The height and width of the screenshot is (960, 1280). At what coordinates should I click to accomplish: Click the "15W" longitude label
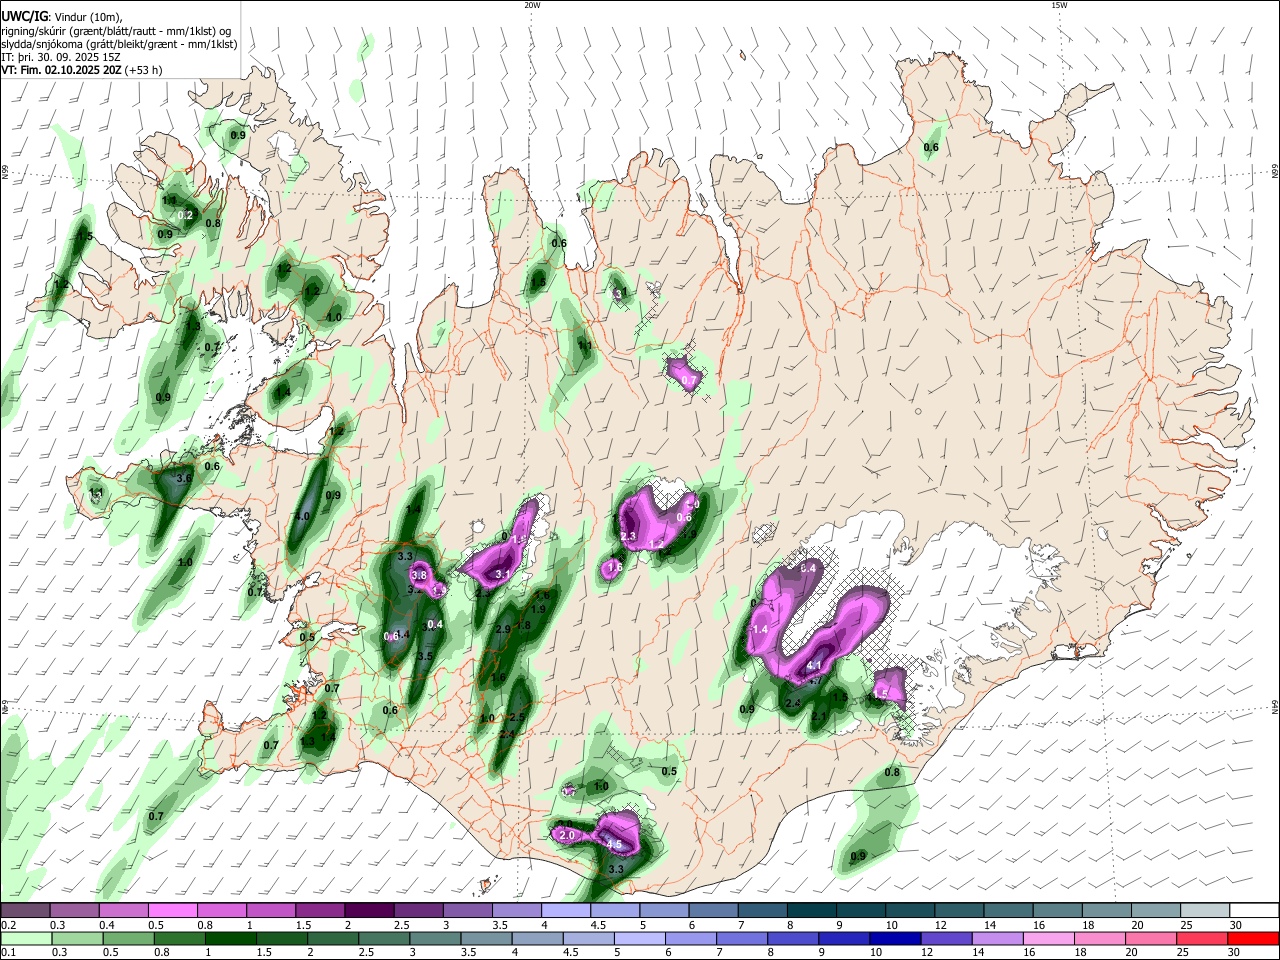pyautogui.click(x=1059, y=5)
